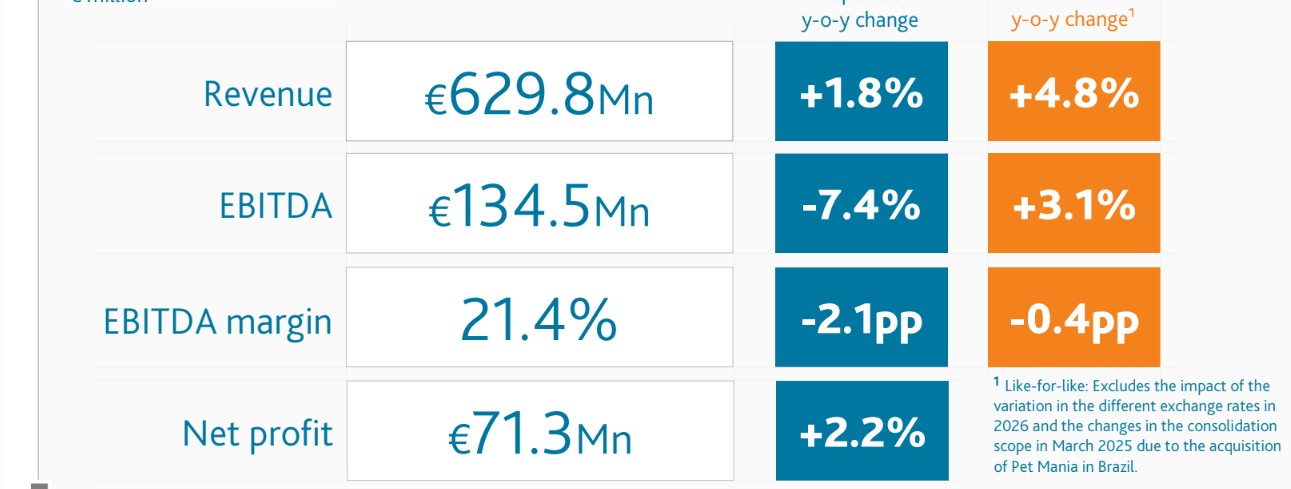The width and height of the screenshot is (1291, 489).
Task: Select the blue -7.4% EBITDA change tile
Action: click(x=861, y=203)
